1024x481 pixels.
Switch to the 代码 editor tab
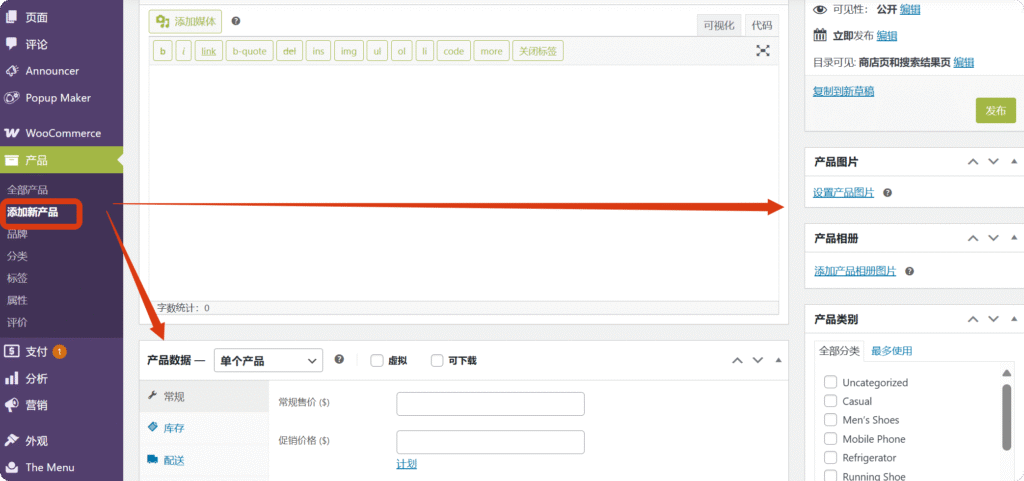(x=762, y=25)
